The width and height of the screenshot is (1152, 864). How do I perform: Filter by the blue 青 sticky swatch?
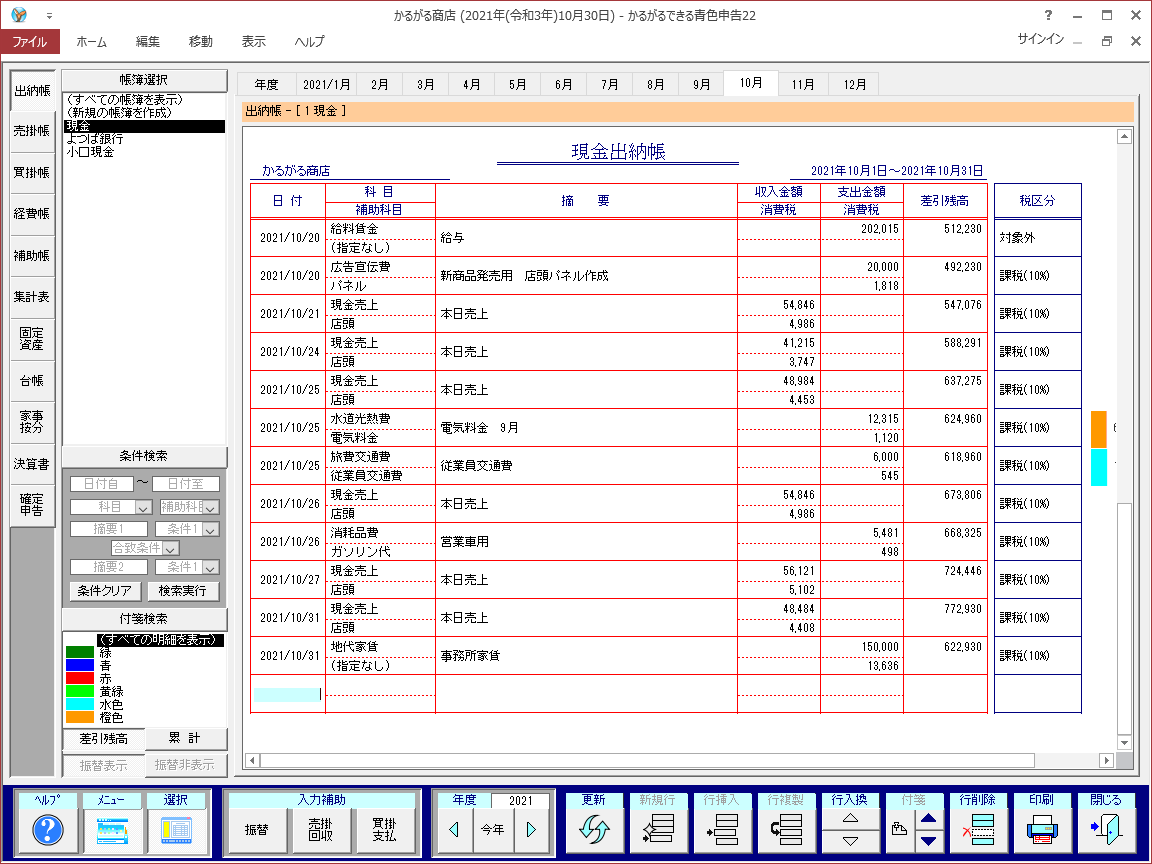(x=80, y=666)
